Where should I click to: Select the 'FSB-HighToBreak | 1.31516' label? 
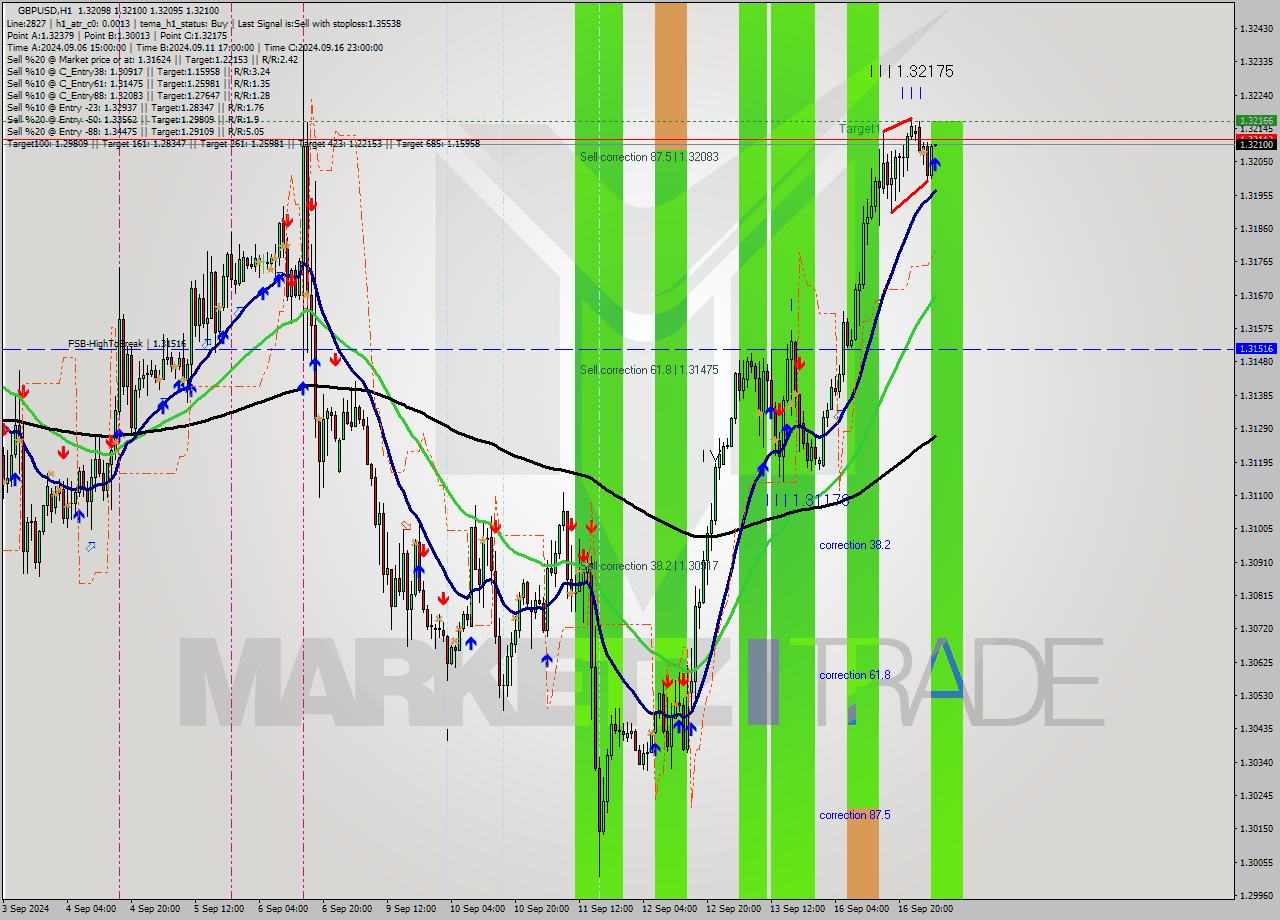[127, 343]
